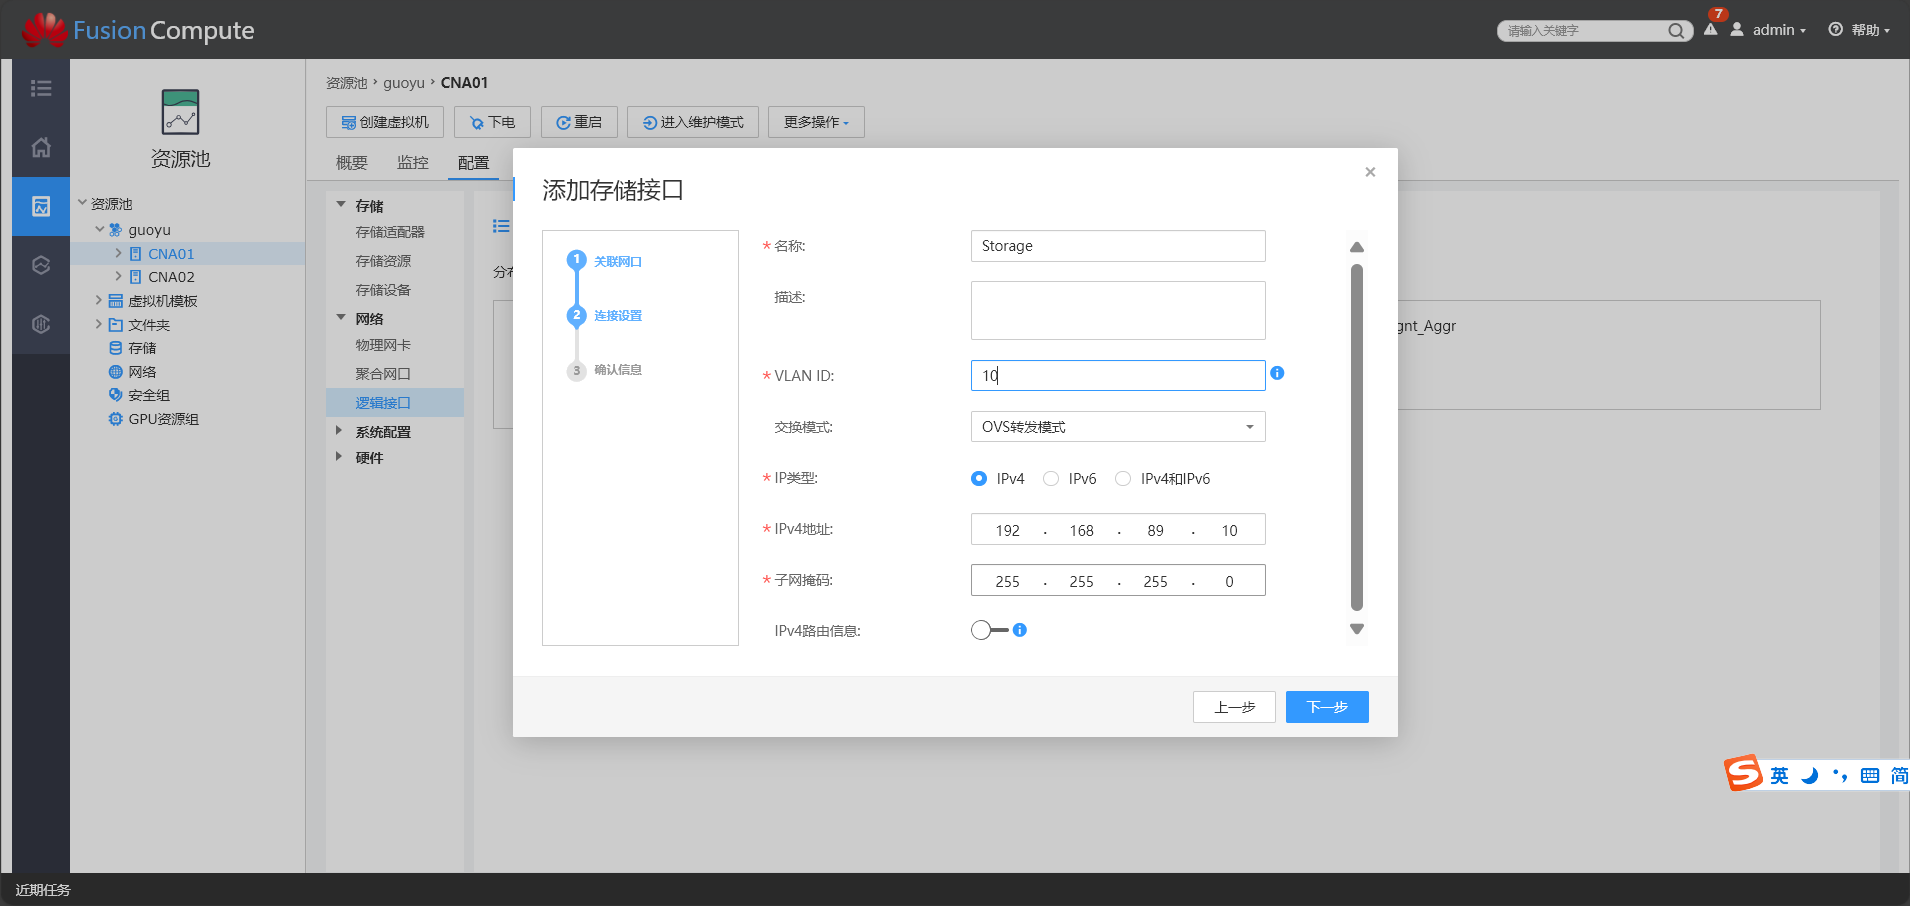Click the Huawei FusionCompute logo

click(138, 30)
